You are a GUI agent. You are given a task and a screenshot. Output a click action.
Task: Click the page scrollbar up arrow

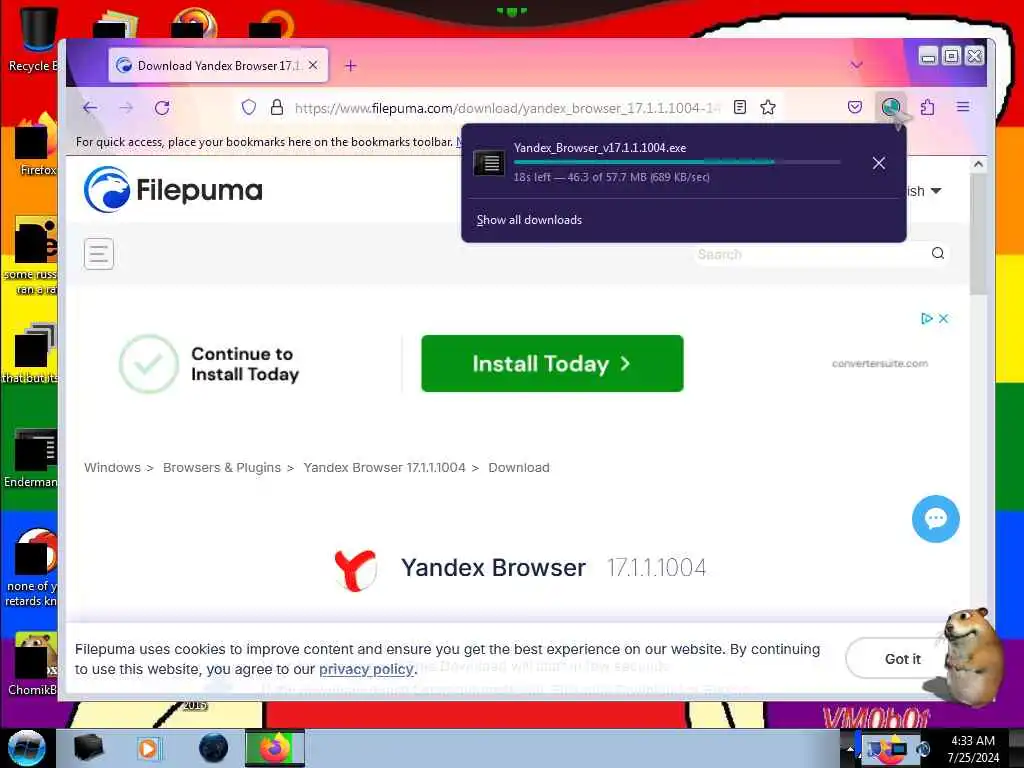click(x=978, y=165)
